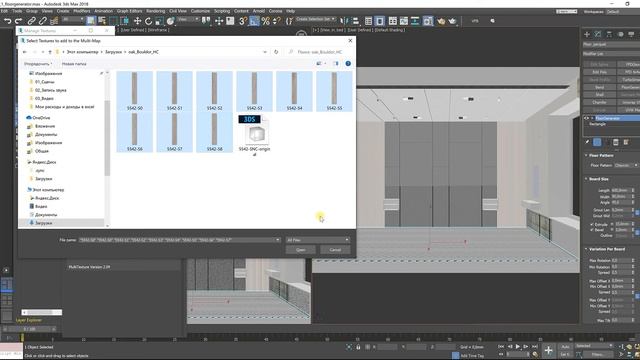The width and height of the screenshot is (640, 360).
Task: Toggle FloorGenerator modifier visibility eye
Action: point(587,118)
